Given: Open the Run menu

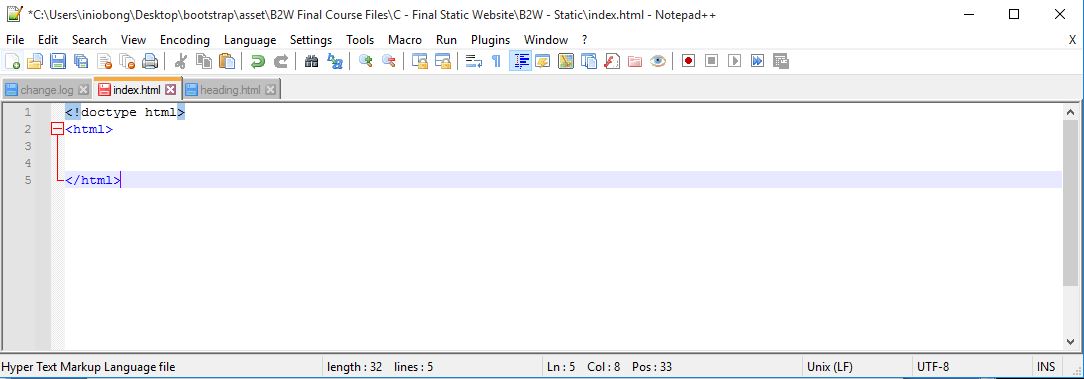Looking at the screenshot, I should click(446, 40).
